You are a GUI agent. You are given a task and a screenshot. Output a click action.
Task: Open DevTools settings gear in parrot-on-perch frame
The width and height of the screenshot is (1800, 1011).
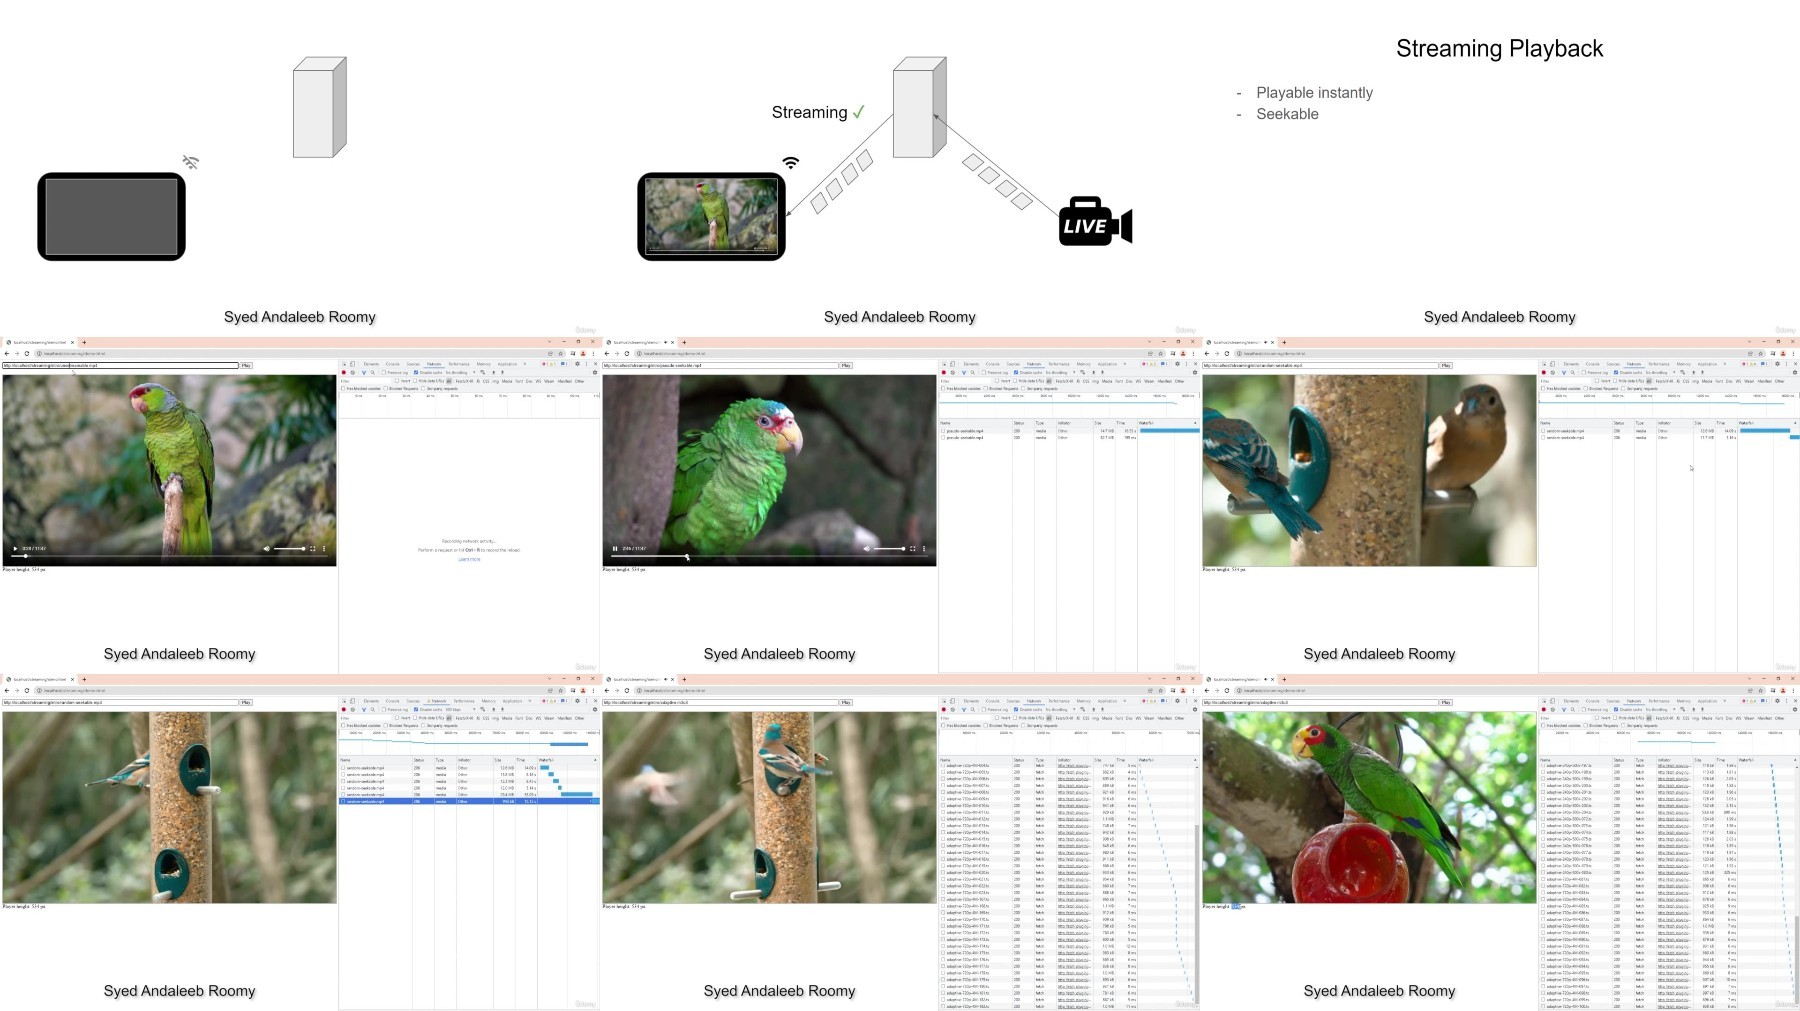point(577,364)
